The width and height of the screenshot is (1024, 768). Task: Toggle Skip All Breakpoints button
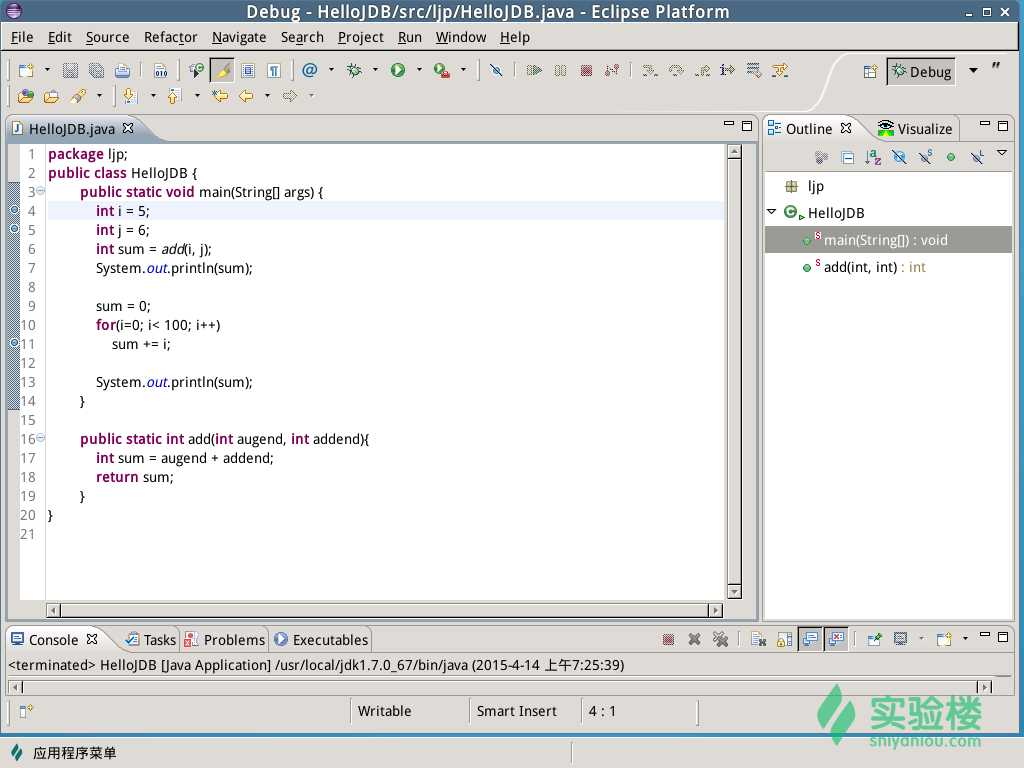click(496, 71)
